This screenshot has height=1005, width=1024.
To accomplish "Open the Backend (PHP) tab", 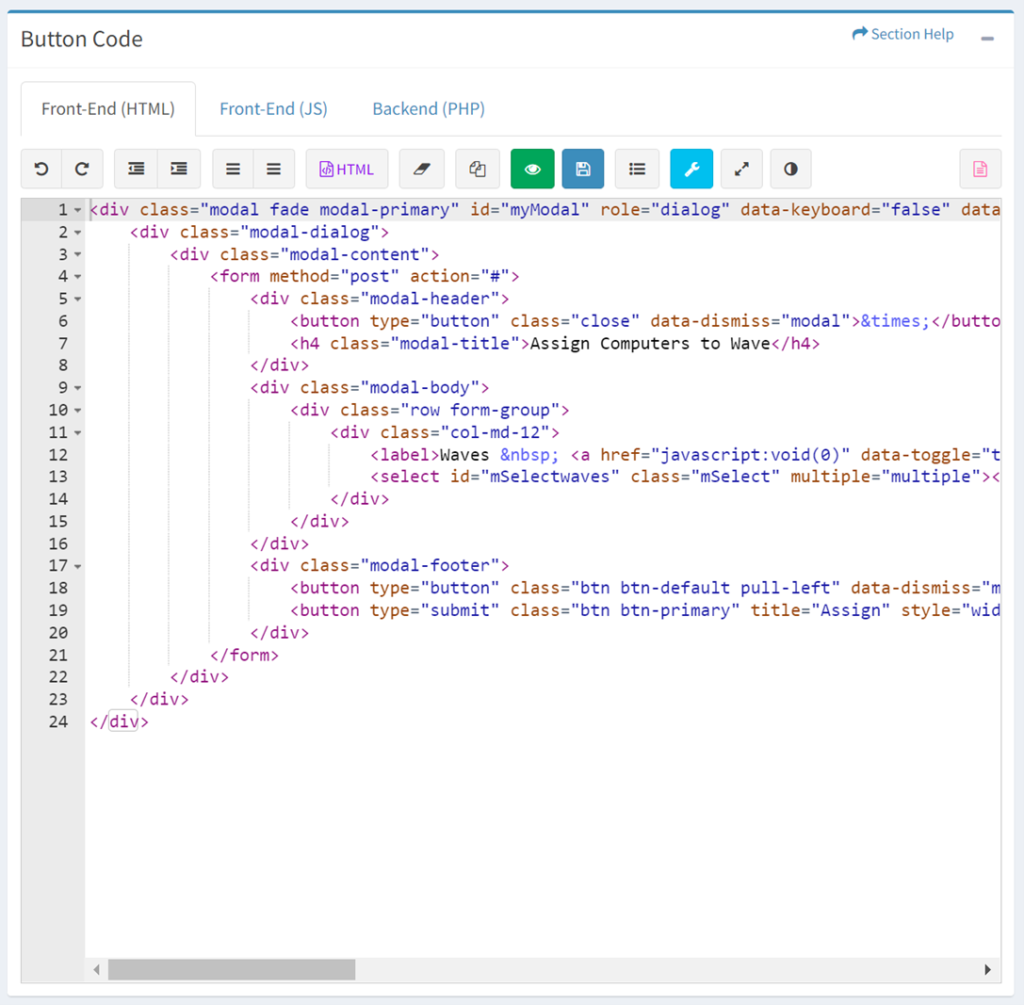I will point(428,108).
